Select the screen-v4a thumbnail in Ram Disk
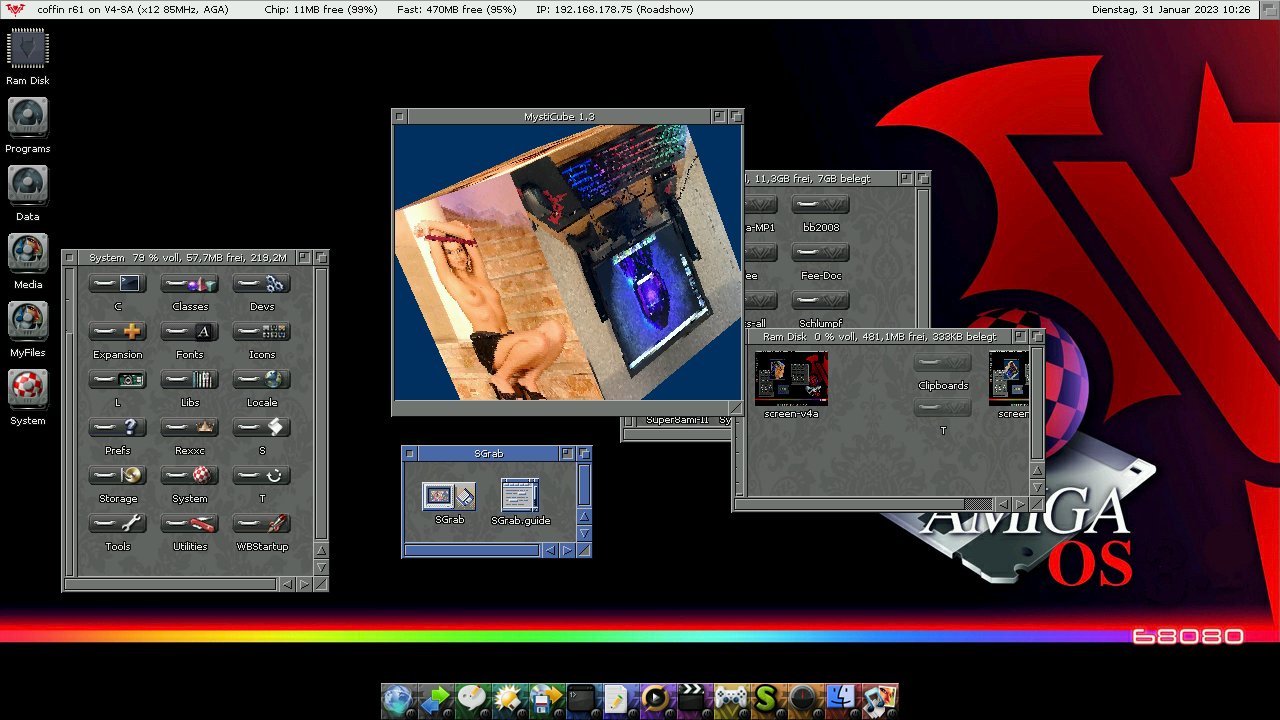Viewport: 1280px width, 720px height. 791,378
